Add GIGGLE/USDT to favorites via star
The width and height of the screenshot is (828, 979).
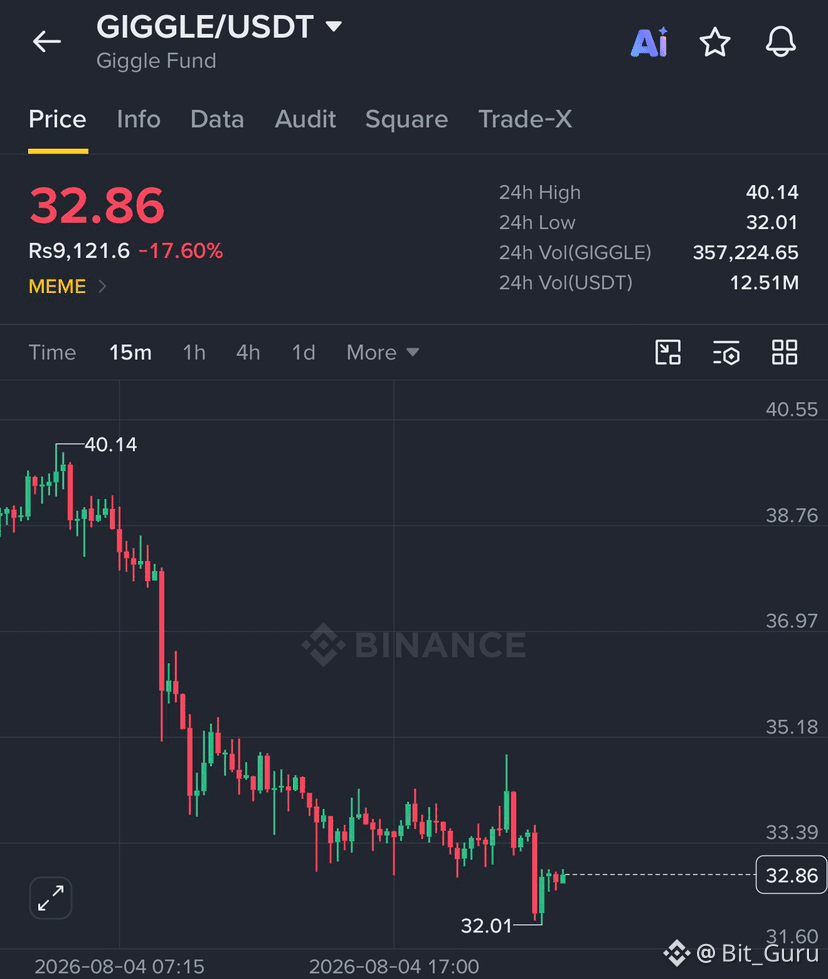pyautogui.click(x=715, y=42)
